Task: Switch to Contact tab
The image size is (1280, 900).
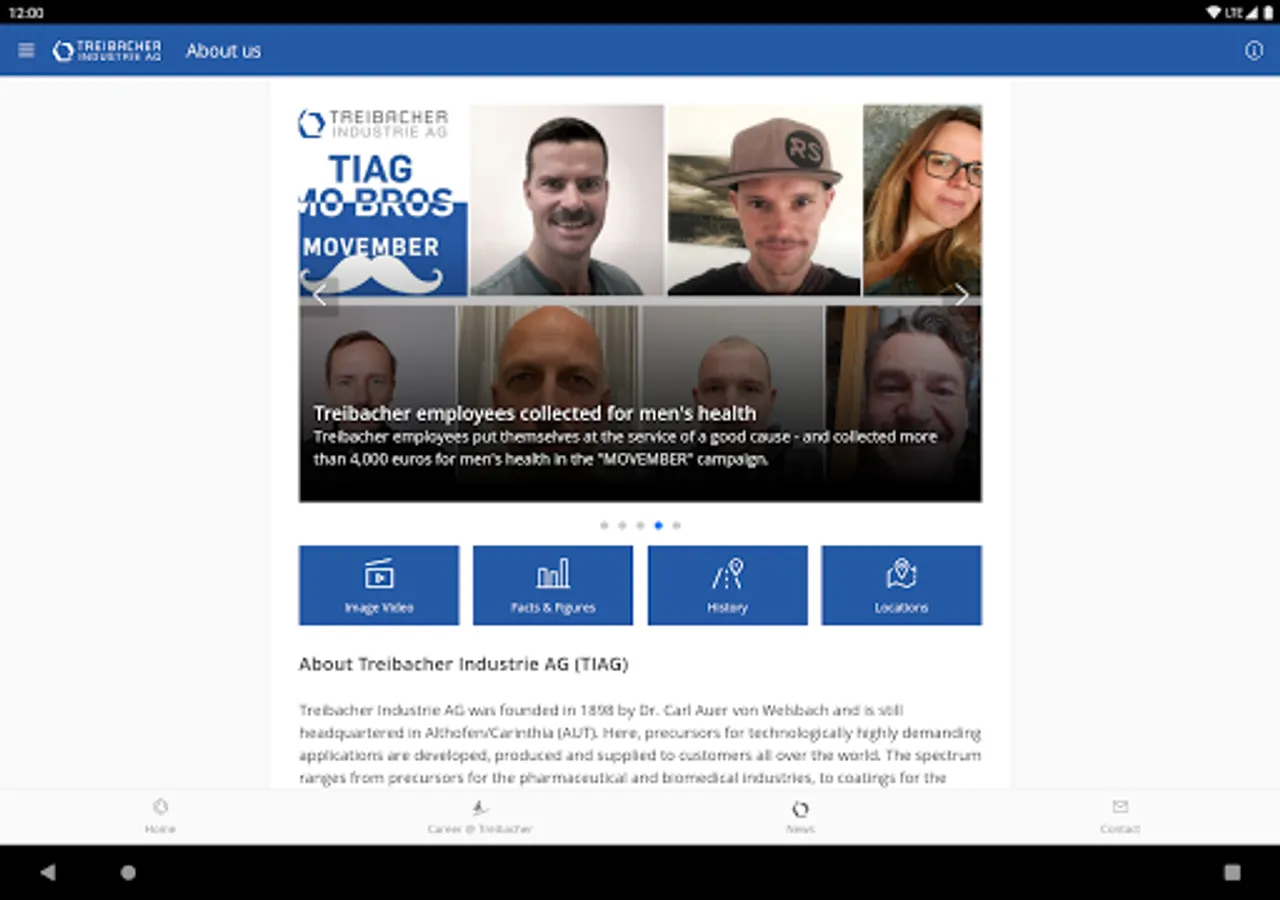Action: coord(1120,816)
